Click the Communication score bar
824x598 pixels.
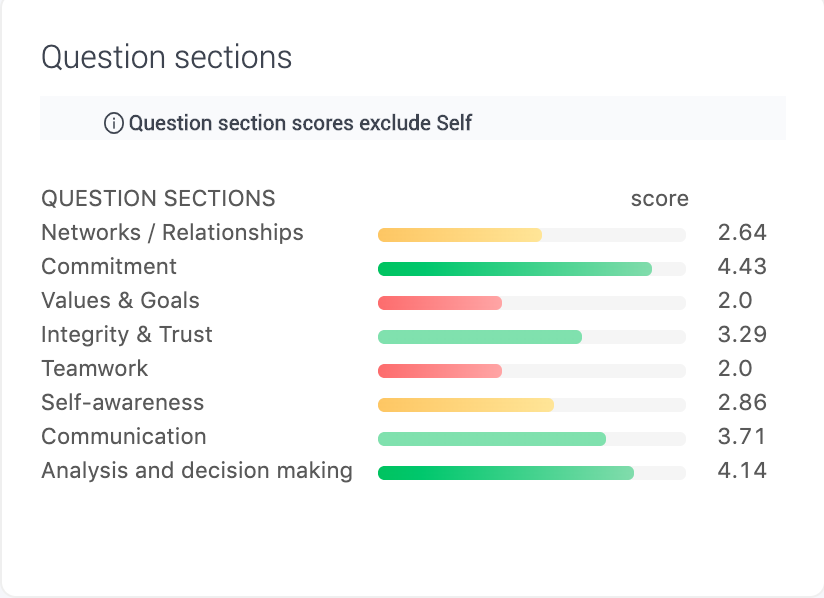532,439
